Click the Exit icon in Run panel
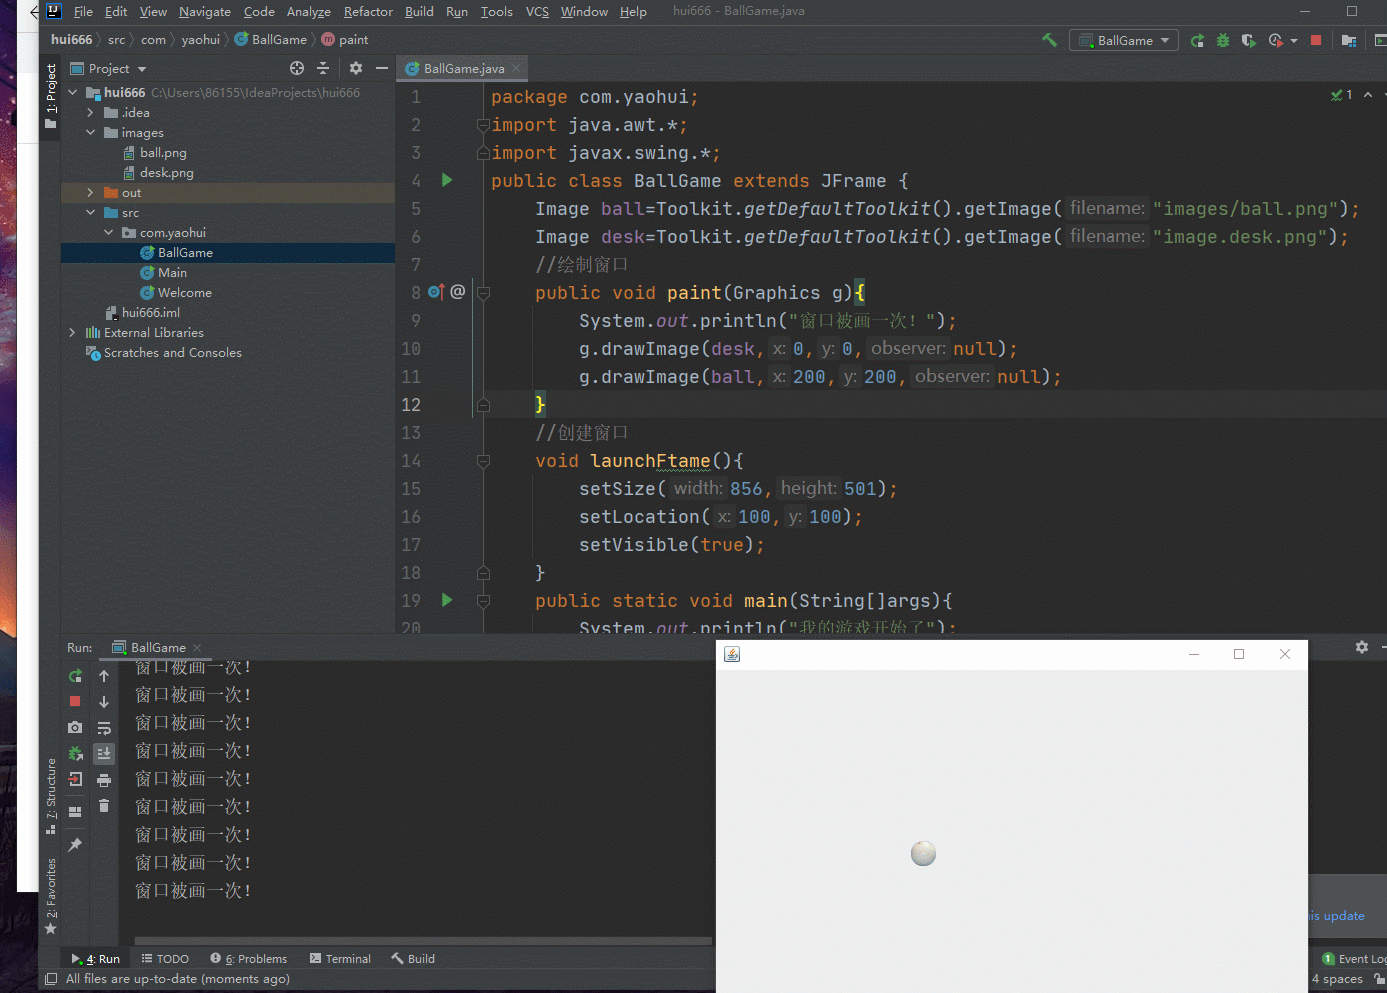 pos(75,780)
